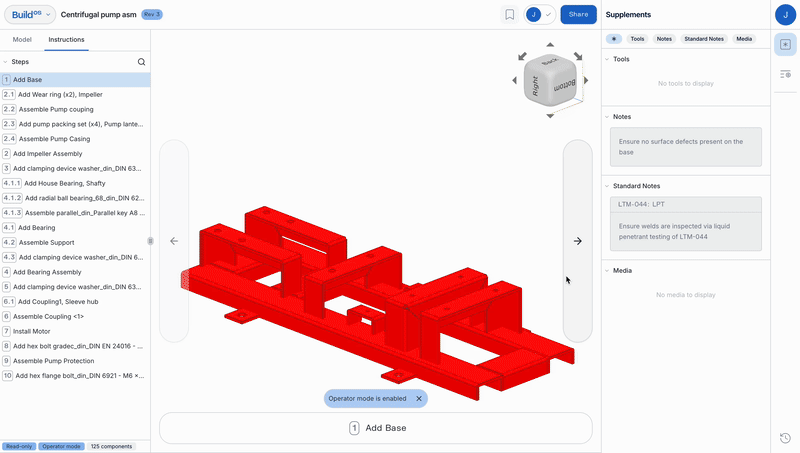The image size is (800, 453).
Task: Open the surface defects note card
Action: pyautogui.click(x=686, y=147)
